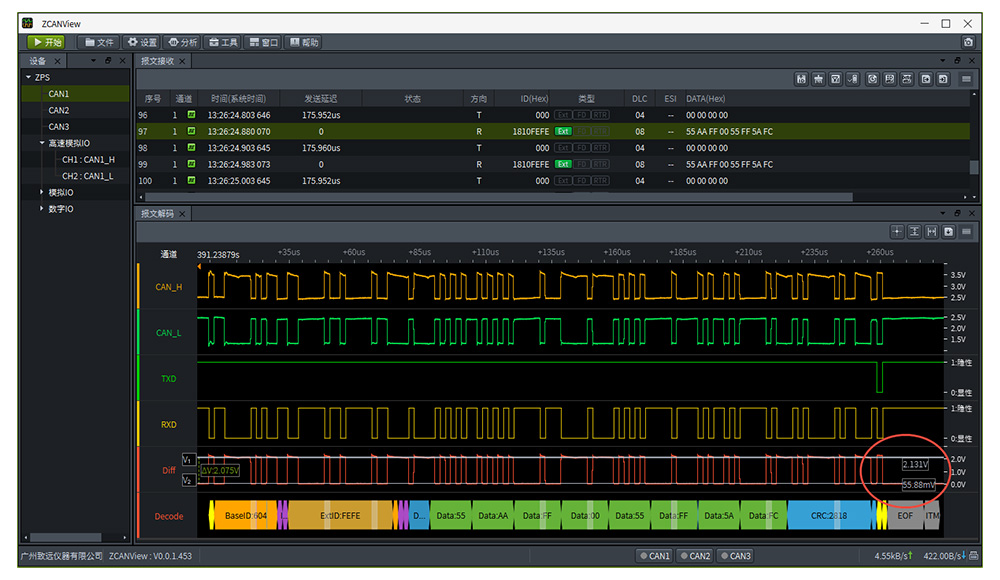Float the 设备 panel with the undock icon
The height and width of the screenshot is (580, 1000).
(x=108, y=61)
